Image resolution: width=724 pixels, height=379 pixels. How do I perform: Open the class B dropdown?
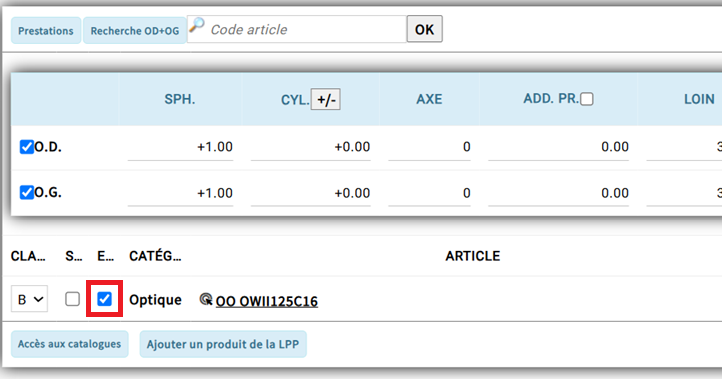(30, 299)
